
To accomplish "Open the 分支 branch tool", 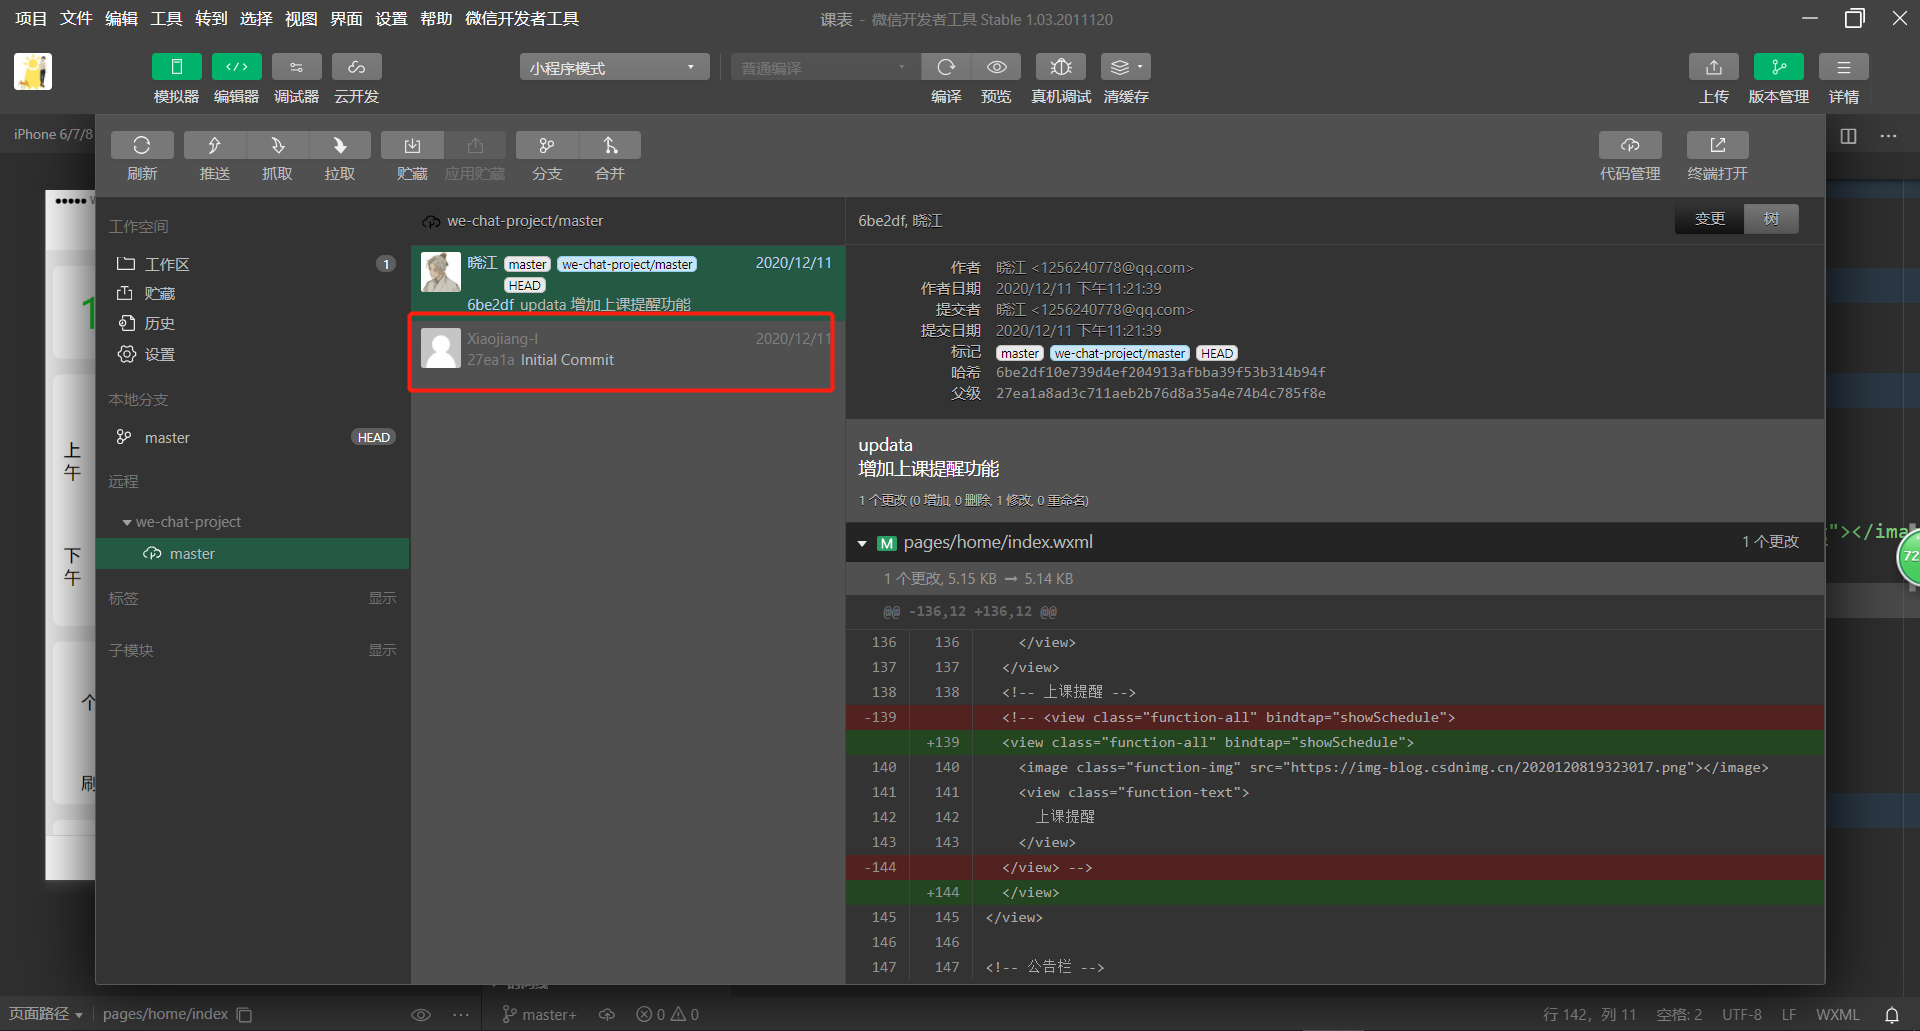I will pos(546,145).
